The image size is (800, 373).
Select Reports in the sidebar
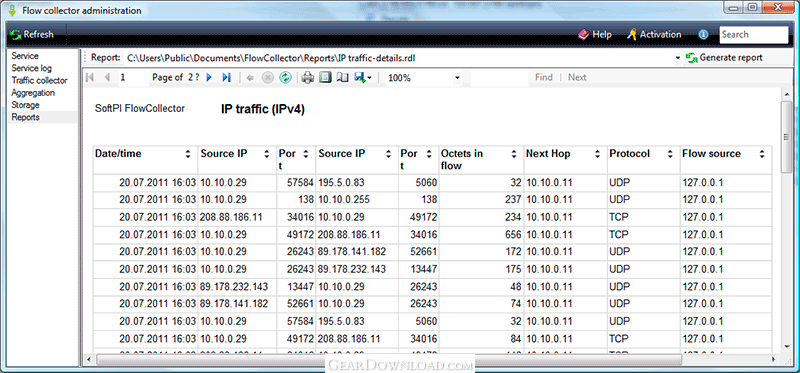coord(26,117)
